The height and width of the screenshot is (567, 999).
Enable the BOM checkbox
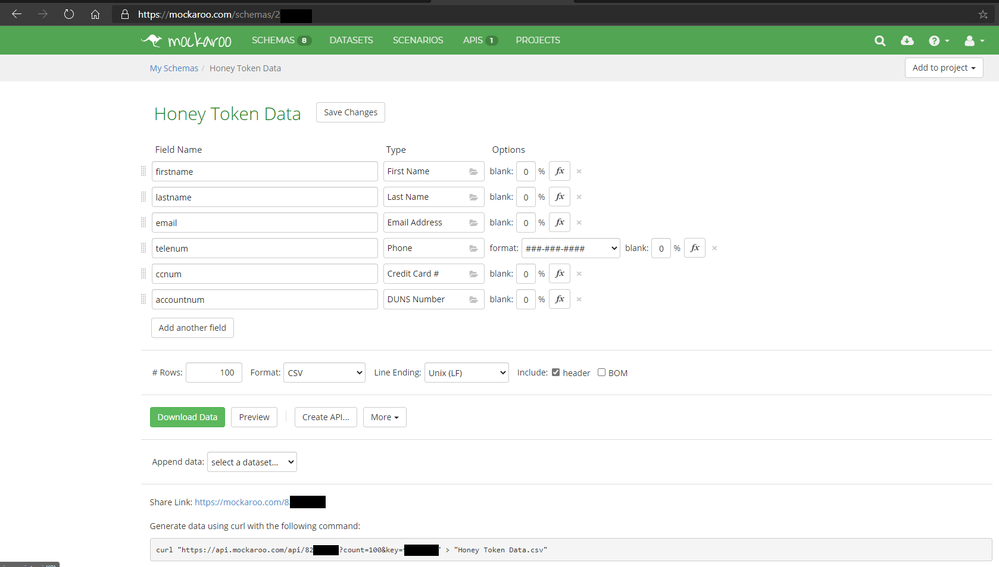(601, 372)
